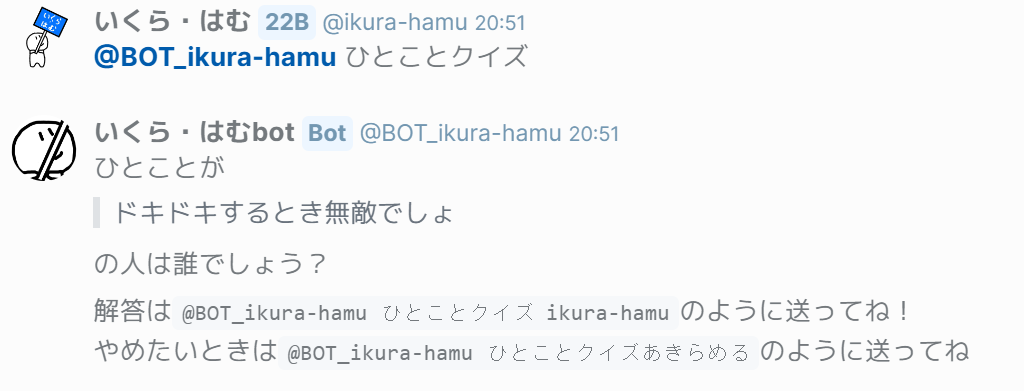Click the @BOT_ikura-hamu handle in bot header

tap(461, 134)
